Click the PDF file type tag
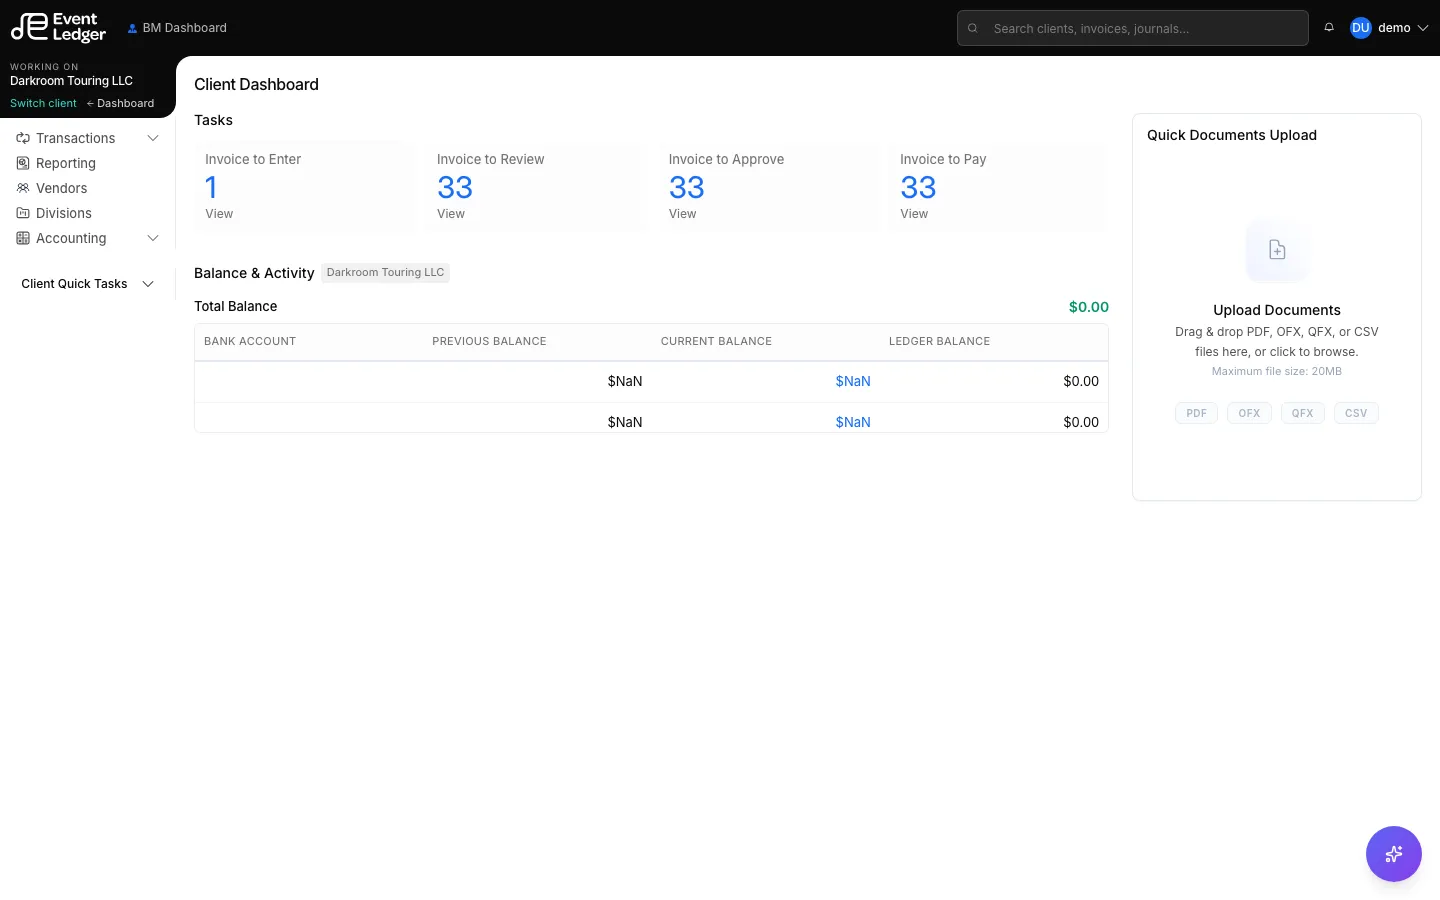 coord(1196,413)
